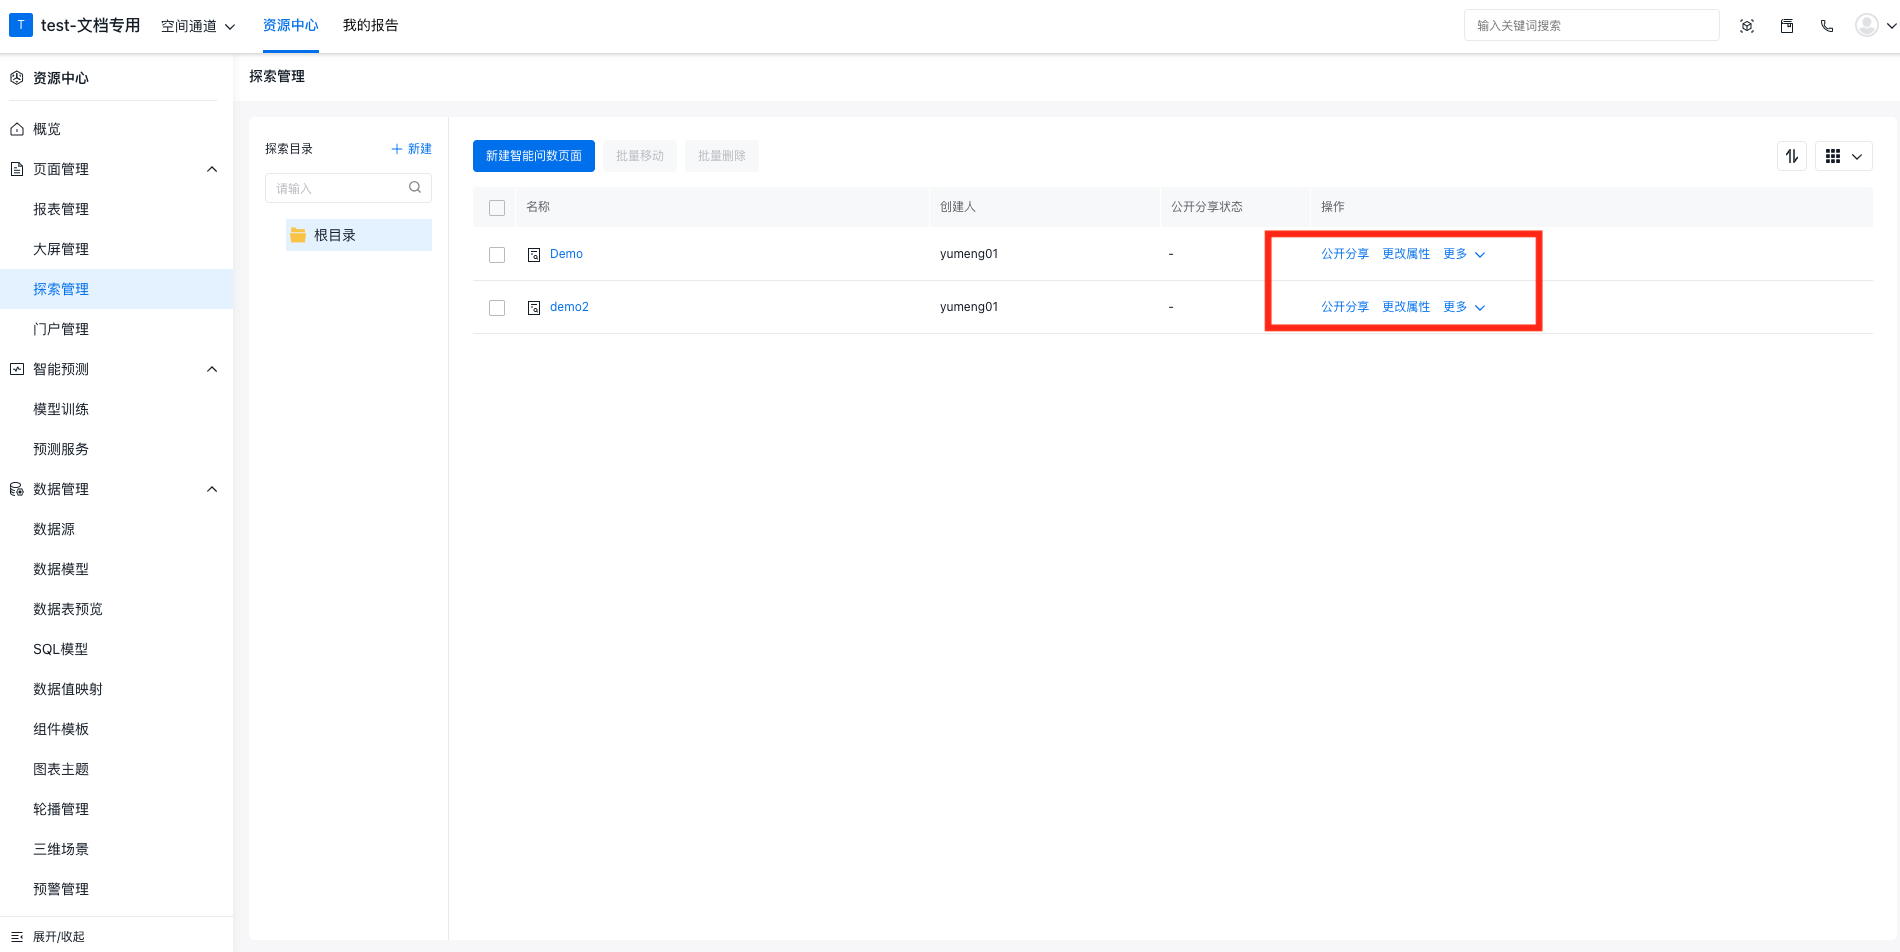The image size is (1900, 952).
Task: Collapse the 页面管理 section chevron
Action: click(212, 169)
